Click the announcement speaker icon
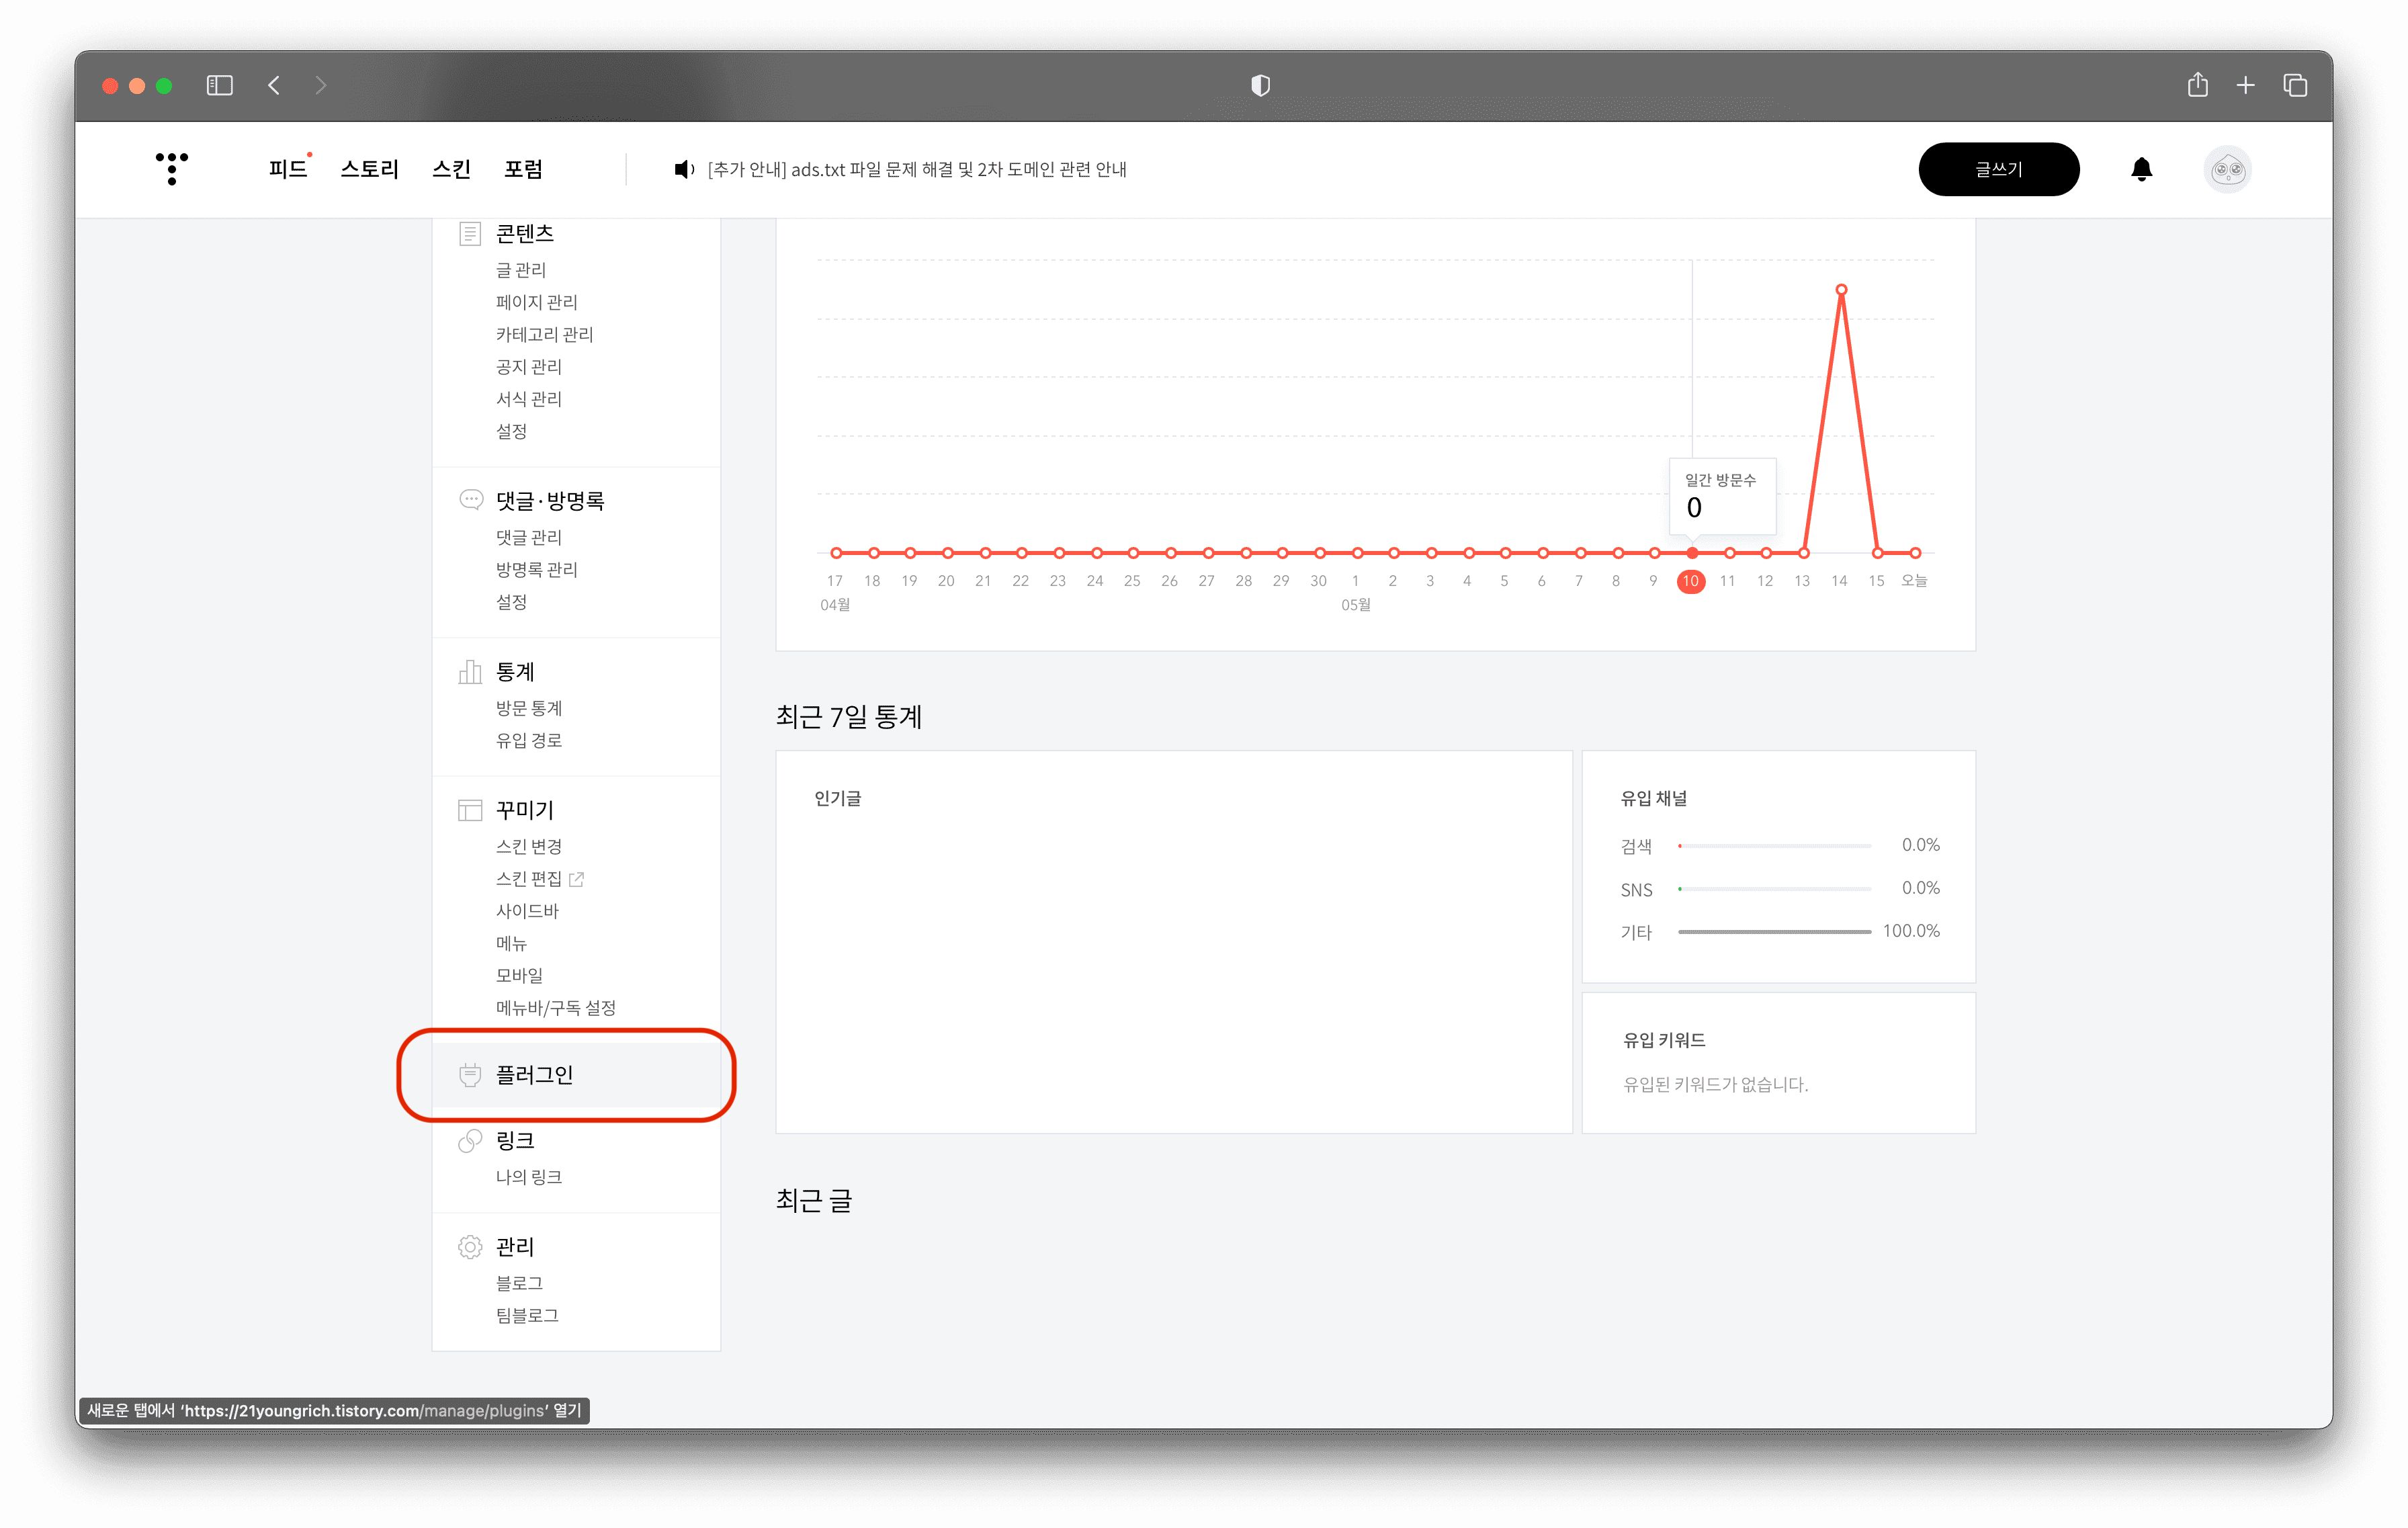This screenshot has height=1528, width=2408. tap(684, 169)
